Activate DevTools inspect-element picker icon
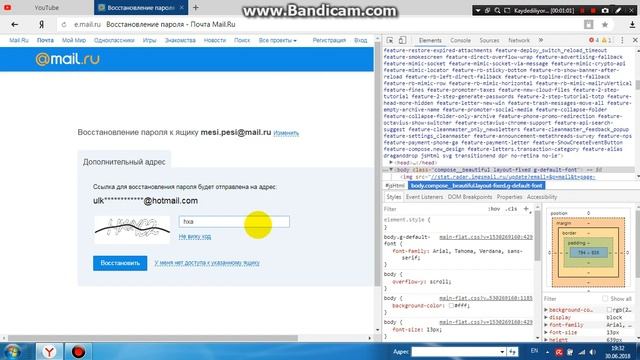The height and width of the screenshot is (360, 640). [x=390, y=40]
